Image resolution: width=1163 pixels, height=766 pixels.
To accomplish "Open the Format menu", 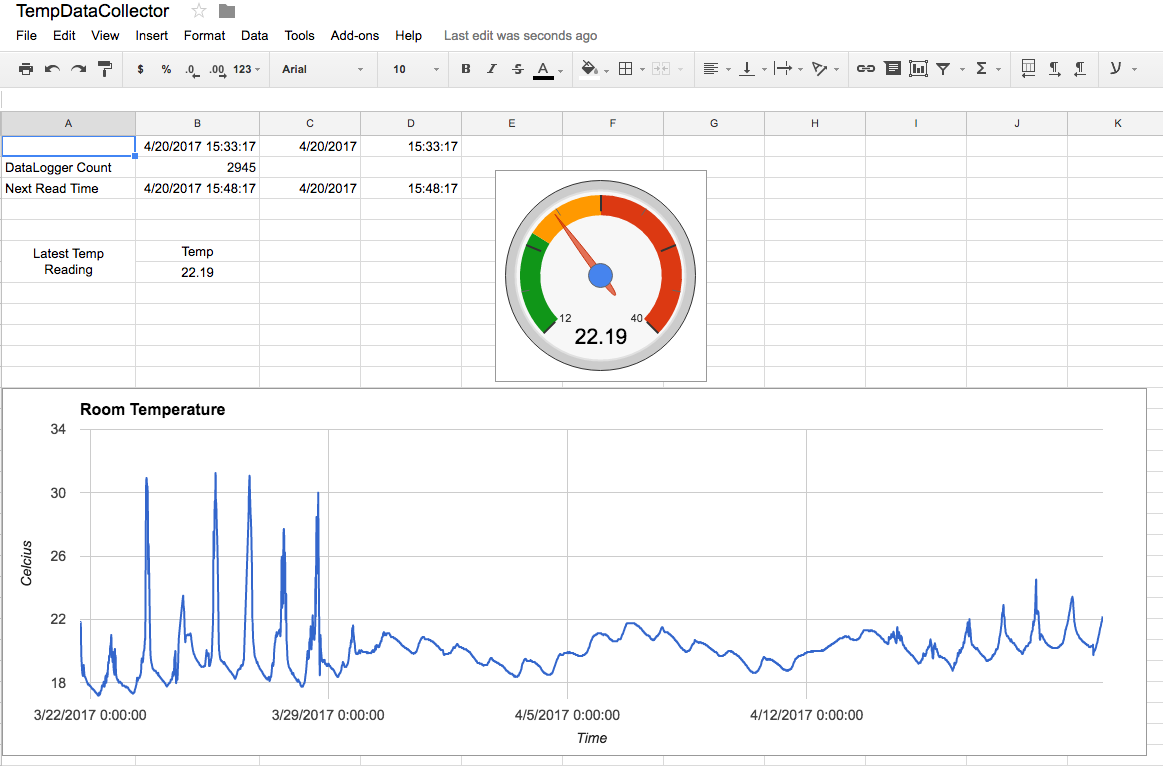I will pyautogui.click(x=204, y=35).
